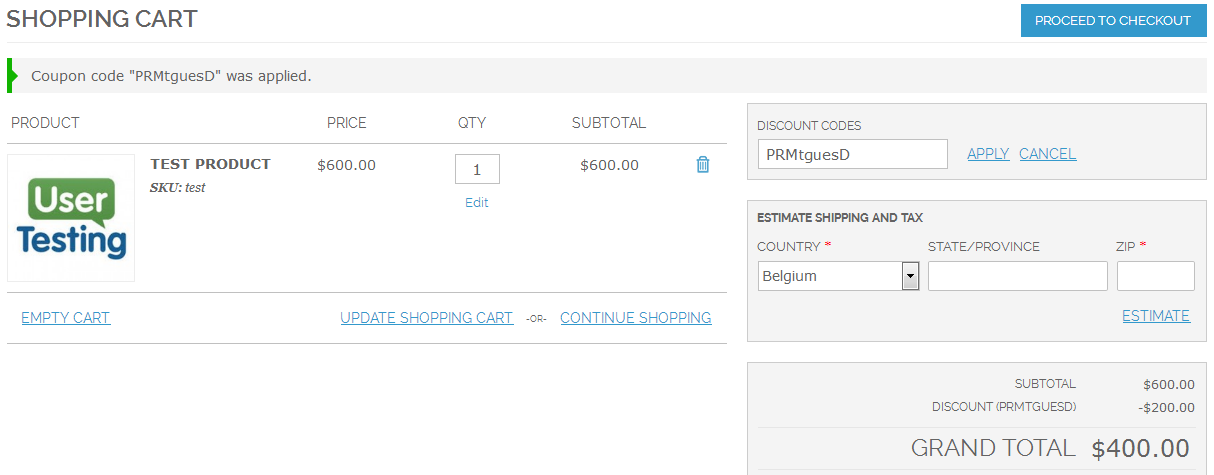This screenshot has width=1214, height=475.
Task: Click the ZIP code input field
Action: point(1155,276)
